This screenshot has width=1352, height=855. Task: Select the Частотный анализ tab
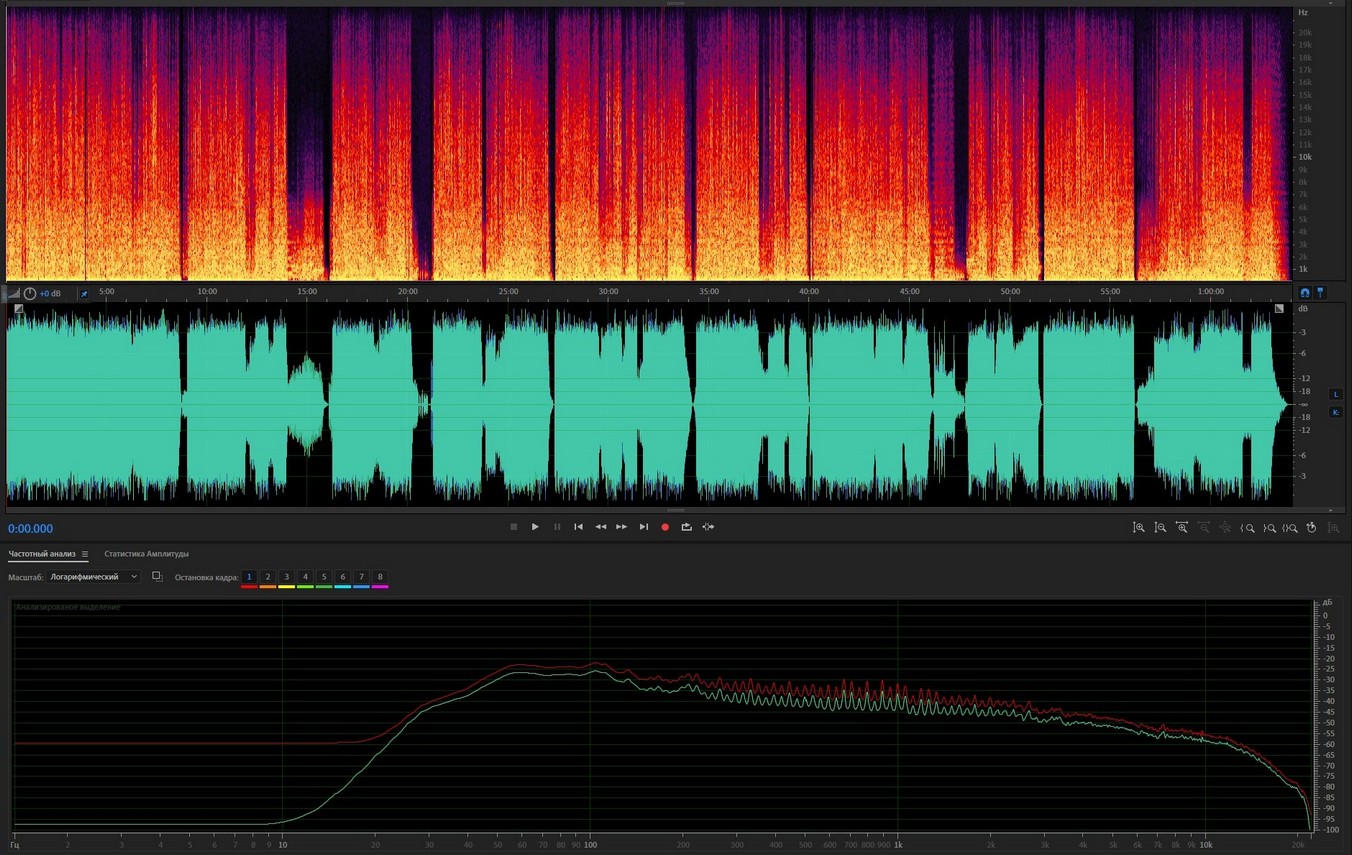[x=42, y=554]
